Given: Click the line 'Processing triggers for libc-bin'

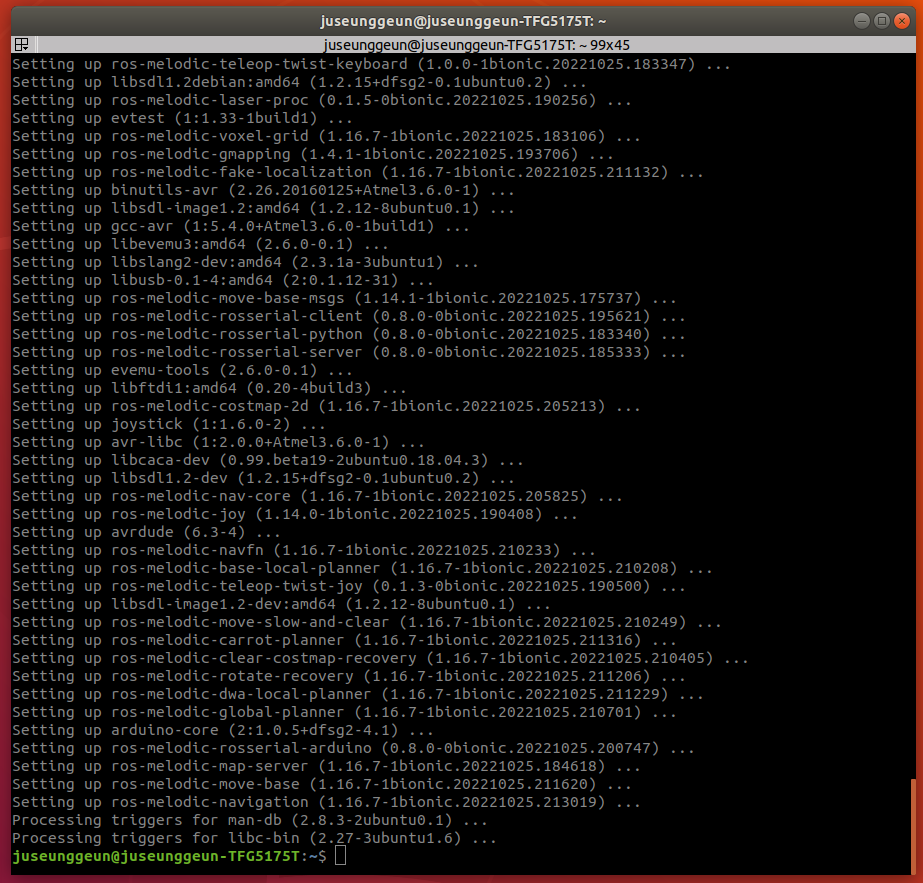Looking at the screenshot, I should point(254,839).
